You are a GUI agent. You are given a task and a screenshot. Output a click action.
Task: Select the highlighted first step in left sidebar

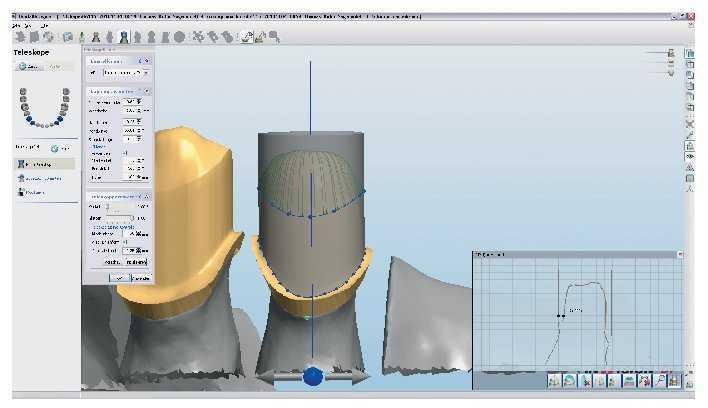click(38, 163)
